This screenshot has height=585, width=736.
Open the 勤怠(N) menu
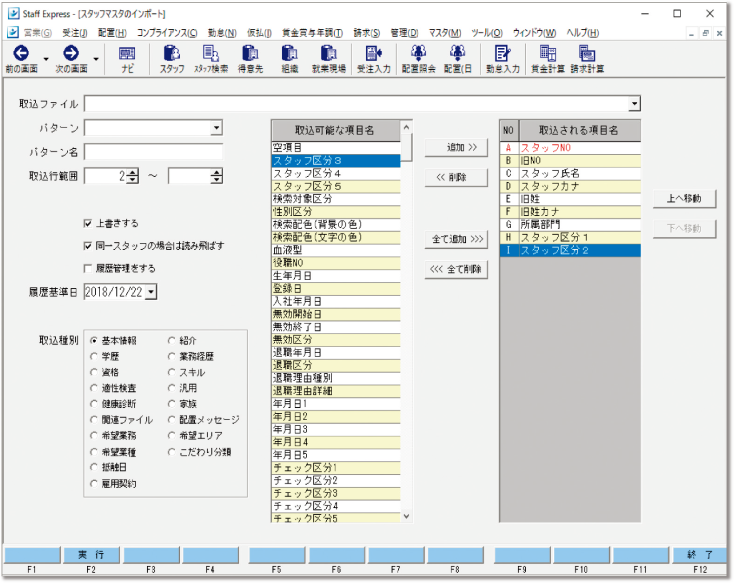(222, 33)
